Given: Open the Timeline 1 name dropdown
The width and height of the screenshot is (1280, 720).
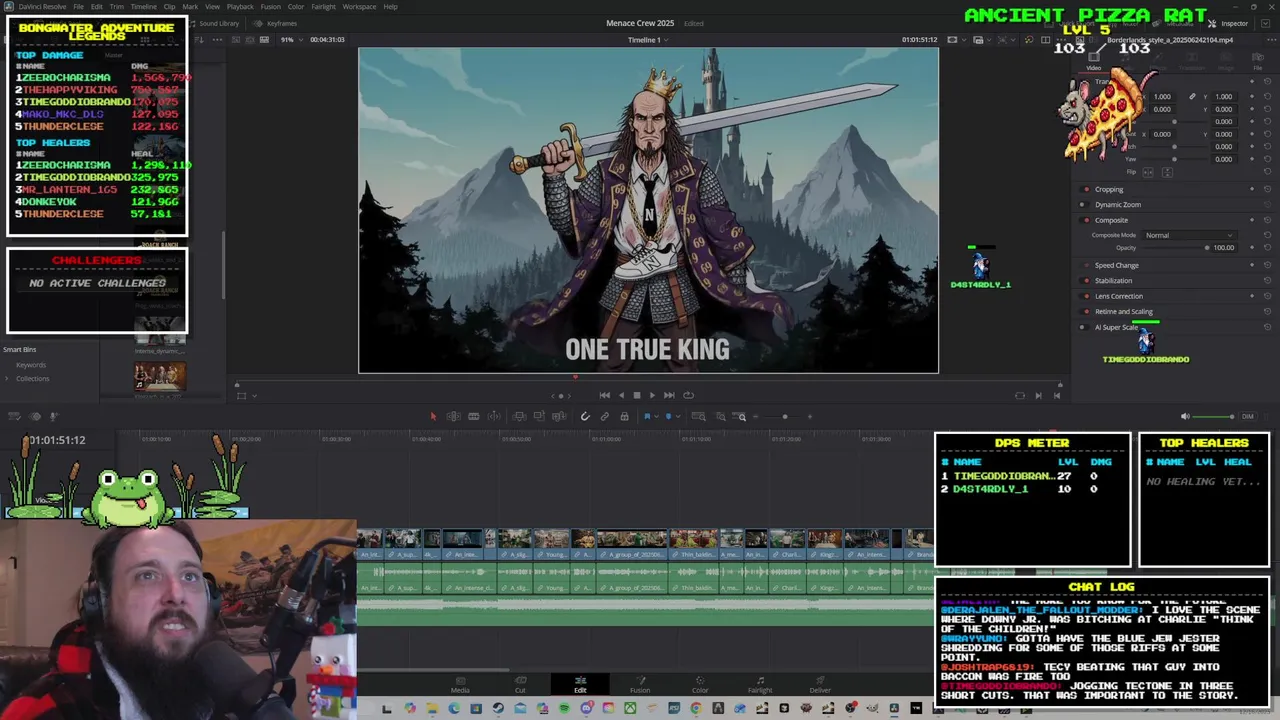Looking at the screenshot, I should click(648, 40).
